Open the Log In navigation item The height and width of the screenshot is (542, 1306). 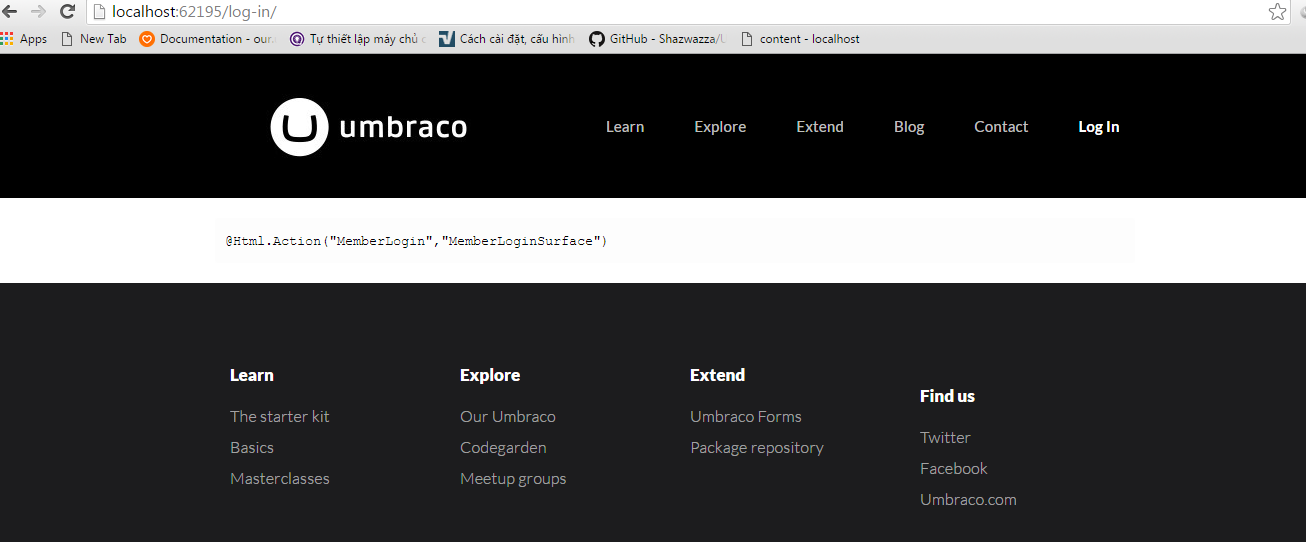click(1099, 127)
